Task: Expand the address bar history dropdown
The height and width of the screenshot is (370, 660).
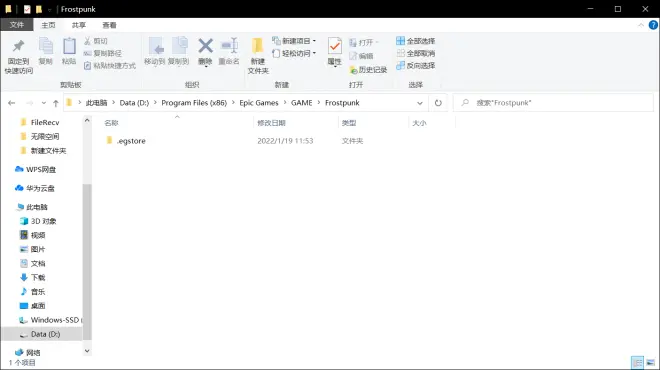Action: tap(420, 103)
